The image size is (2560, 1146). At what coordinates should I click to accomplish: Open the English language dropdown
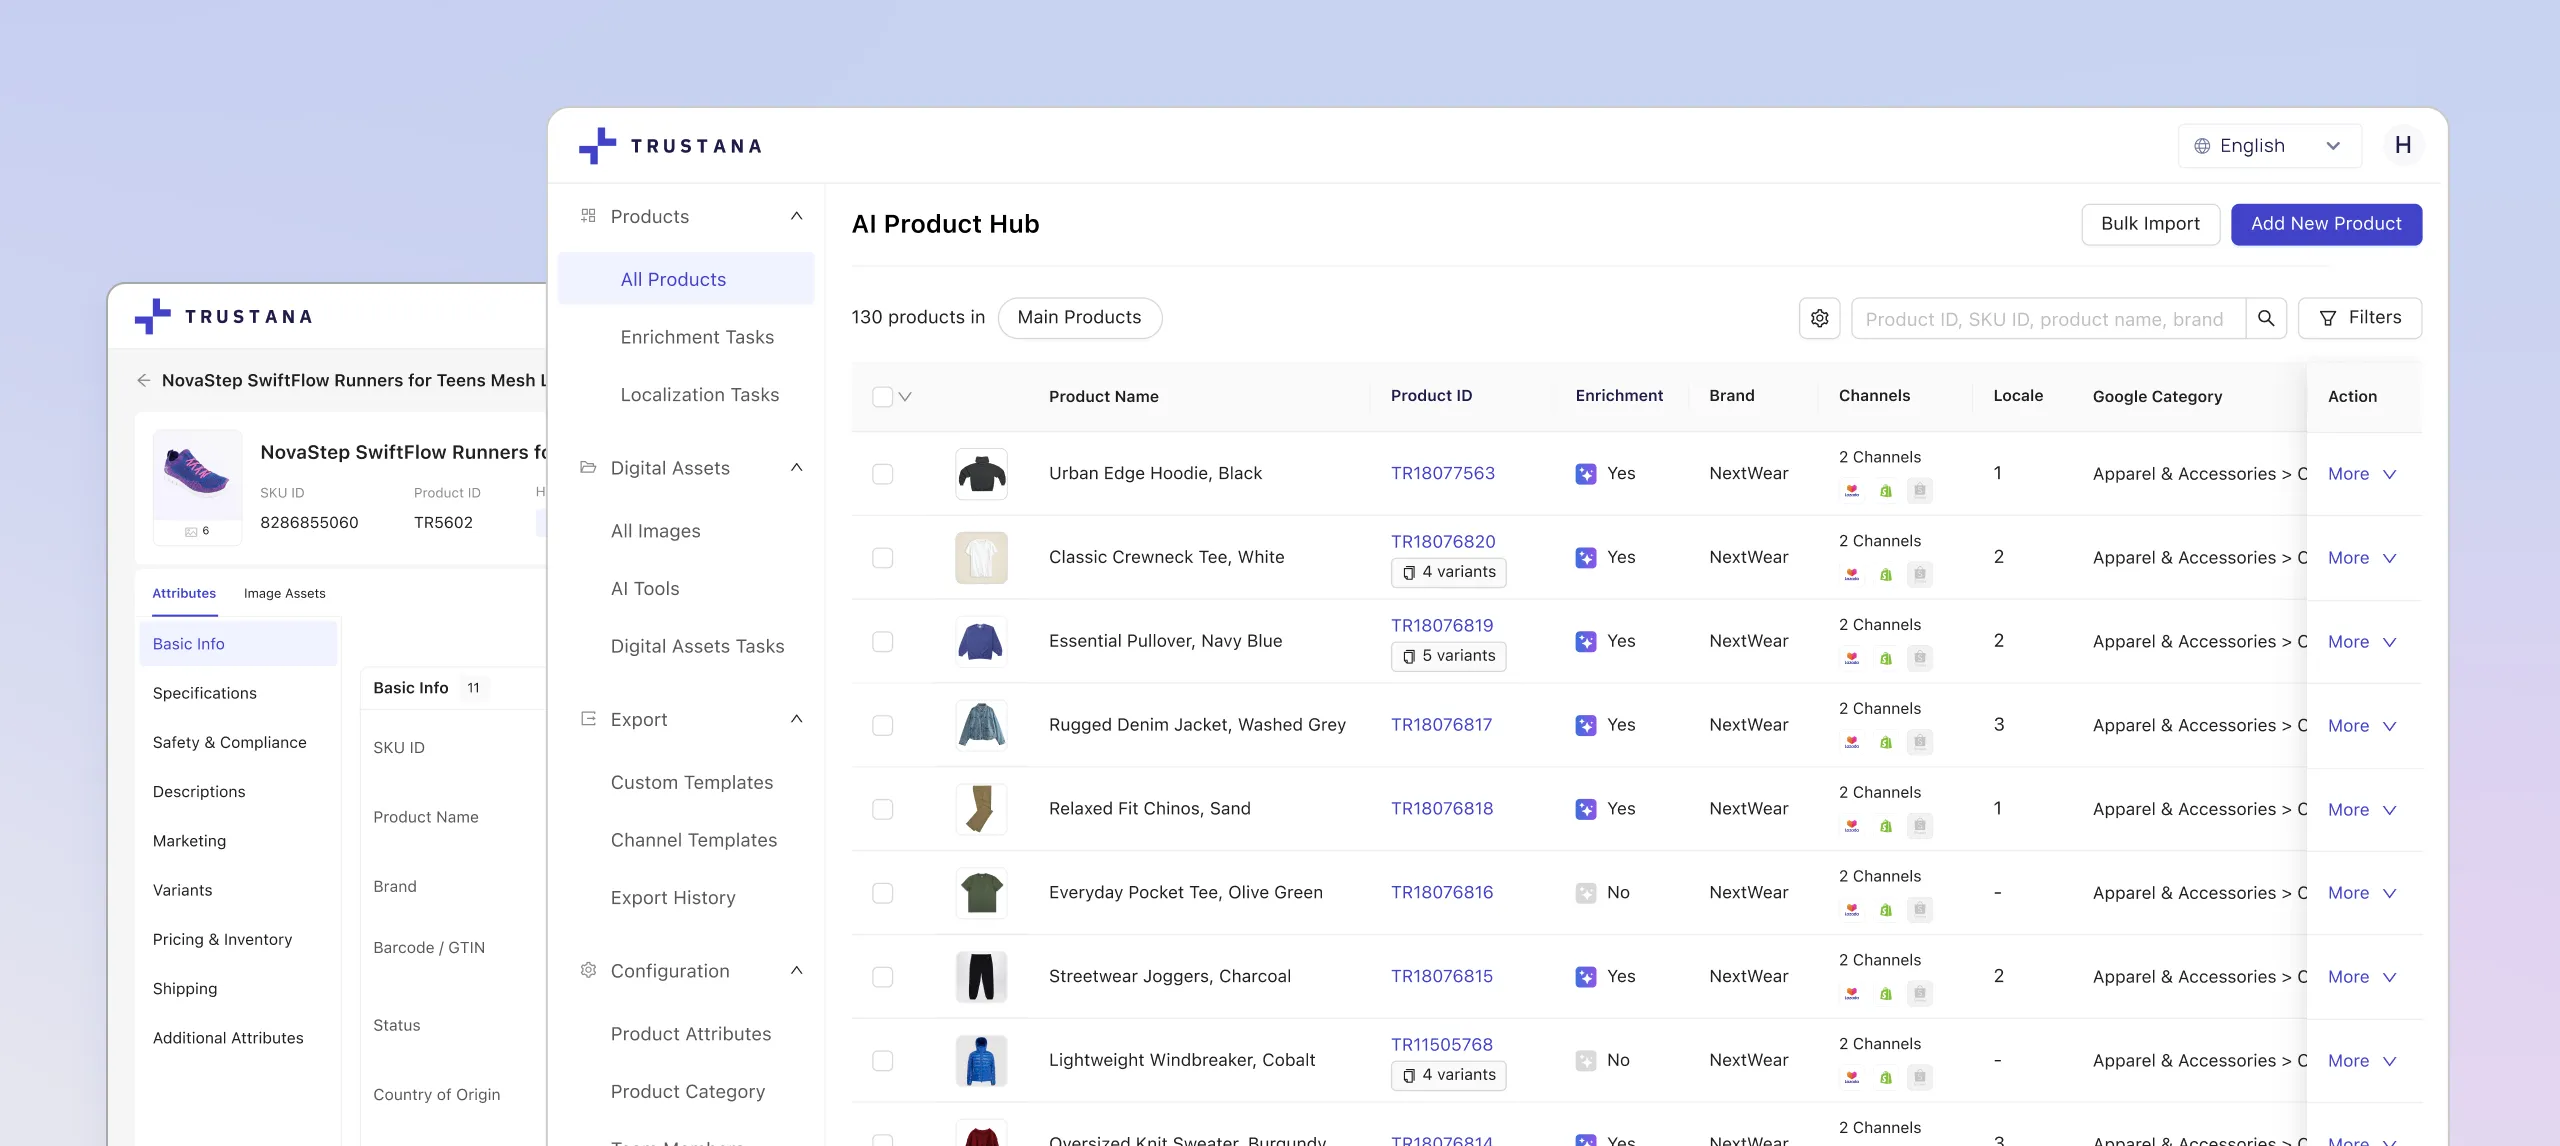(x=2269, y=146)
